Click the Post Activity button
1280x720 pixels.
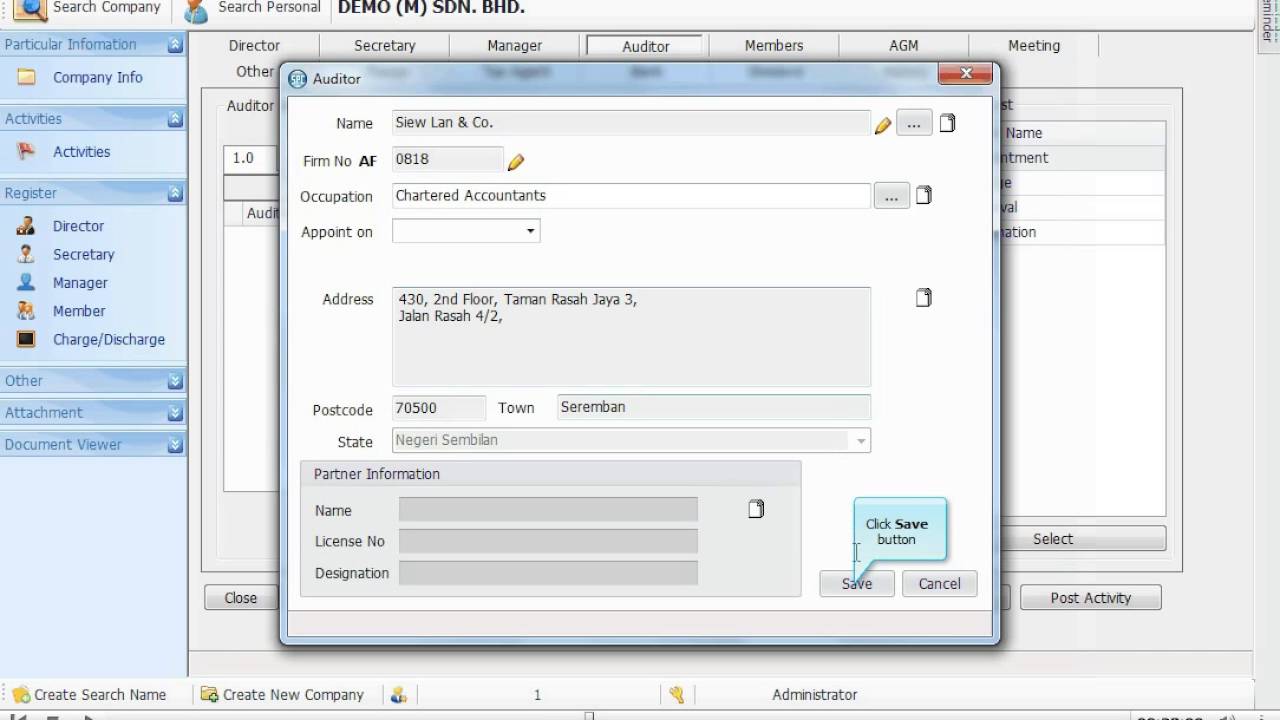(x=1090, y=598)
